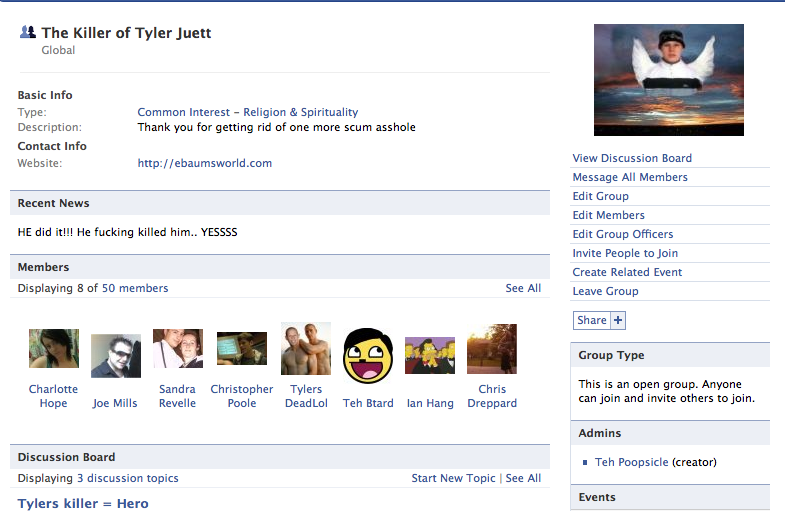
Task: Leave the group via Leave Group
Action: tap(605, 291)
